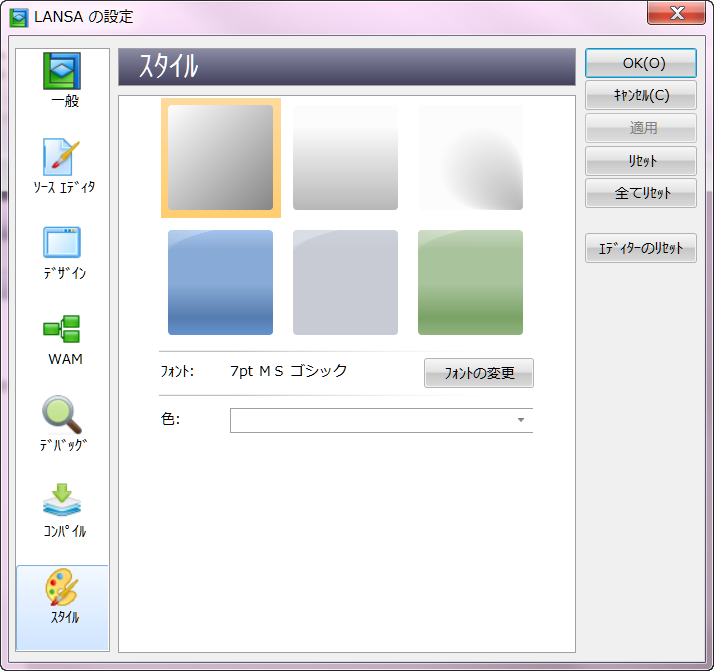
Task: Choose the light gray glossy style swatch
Action: point(345,282)
